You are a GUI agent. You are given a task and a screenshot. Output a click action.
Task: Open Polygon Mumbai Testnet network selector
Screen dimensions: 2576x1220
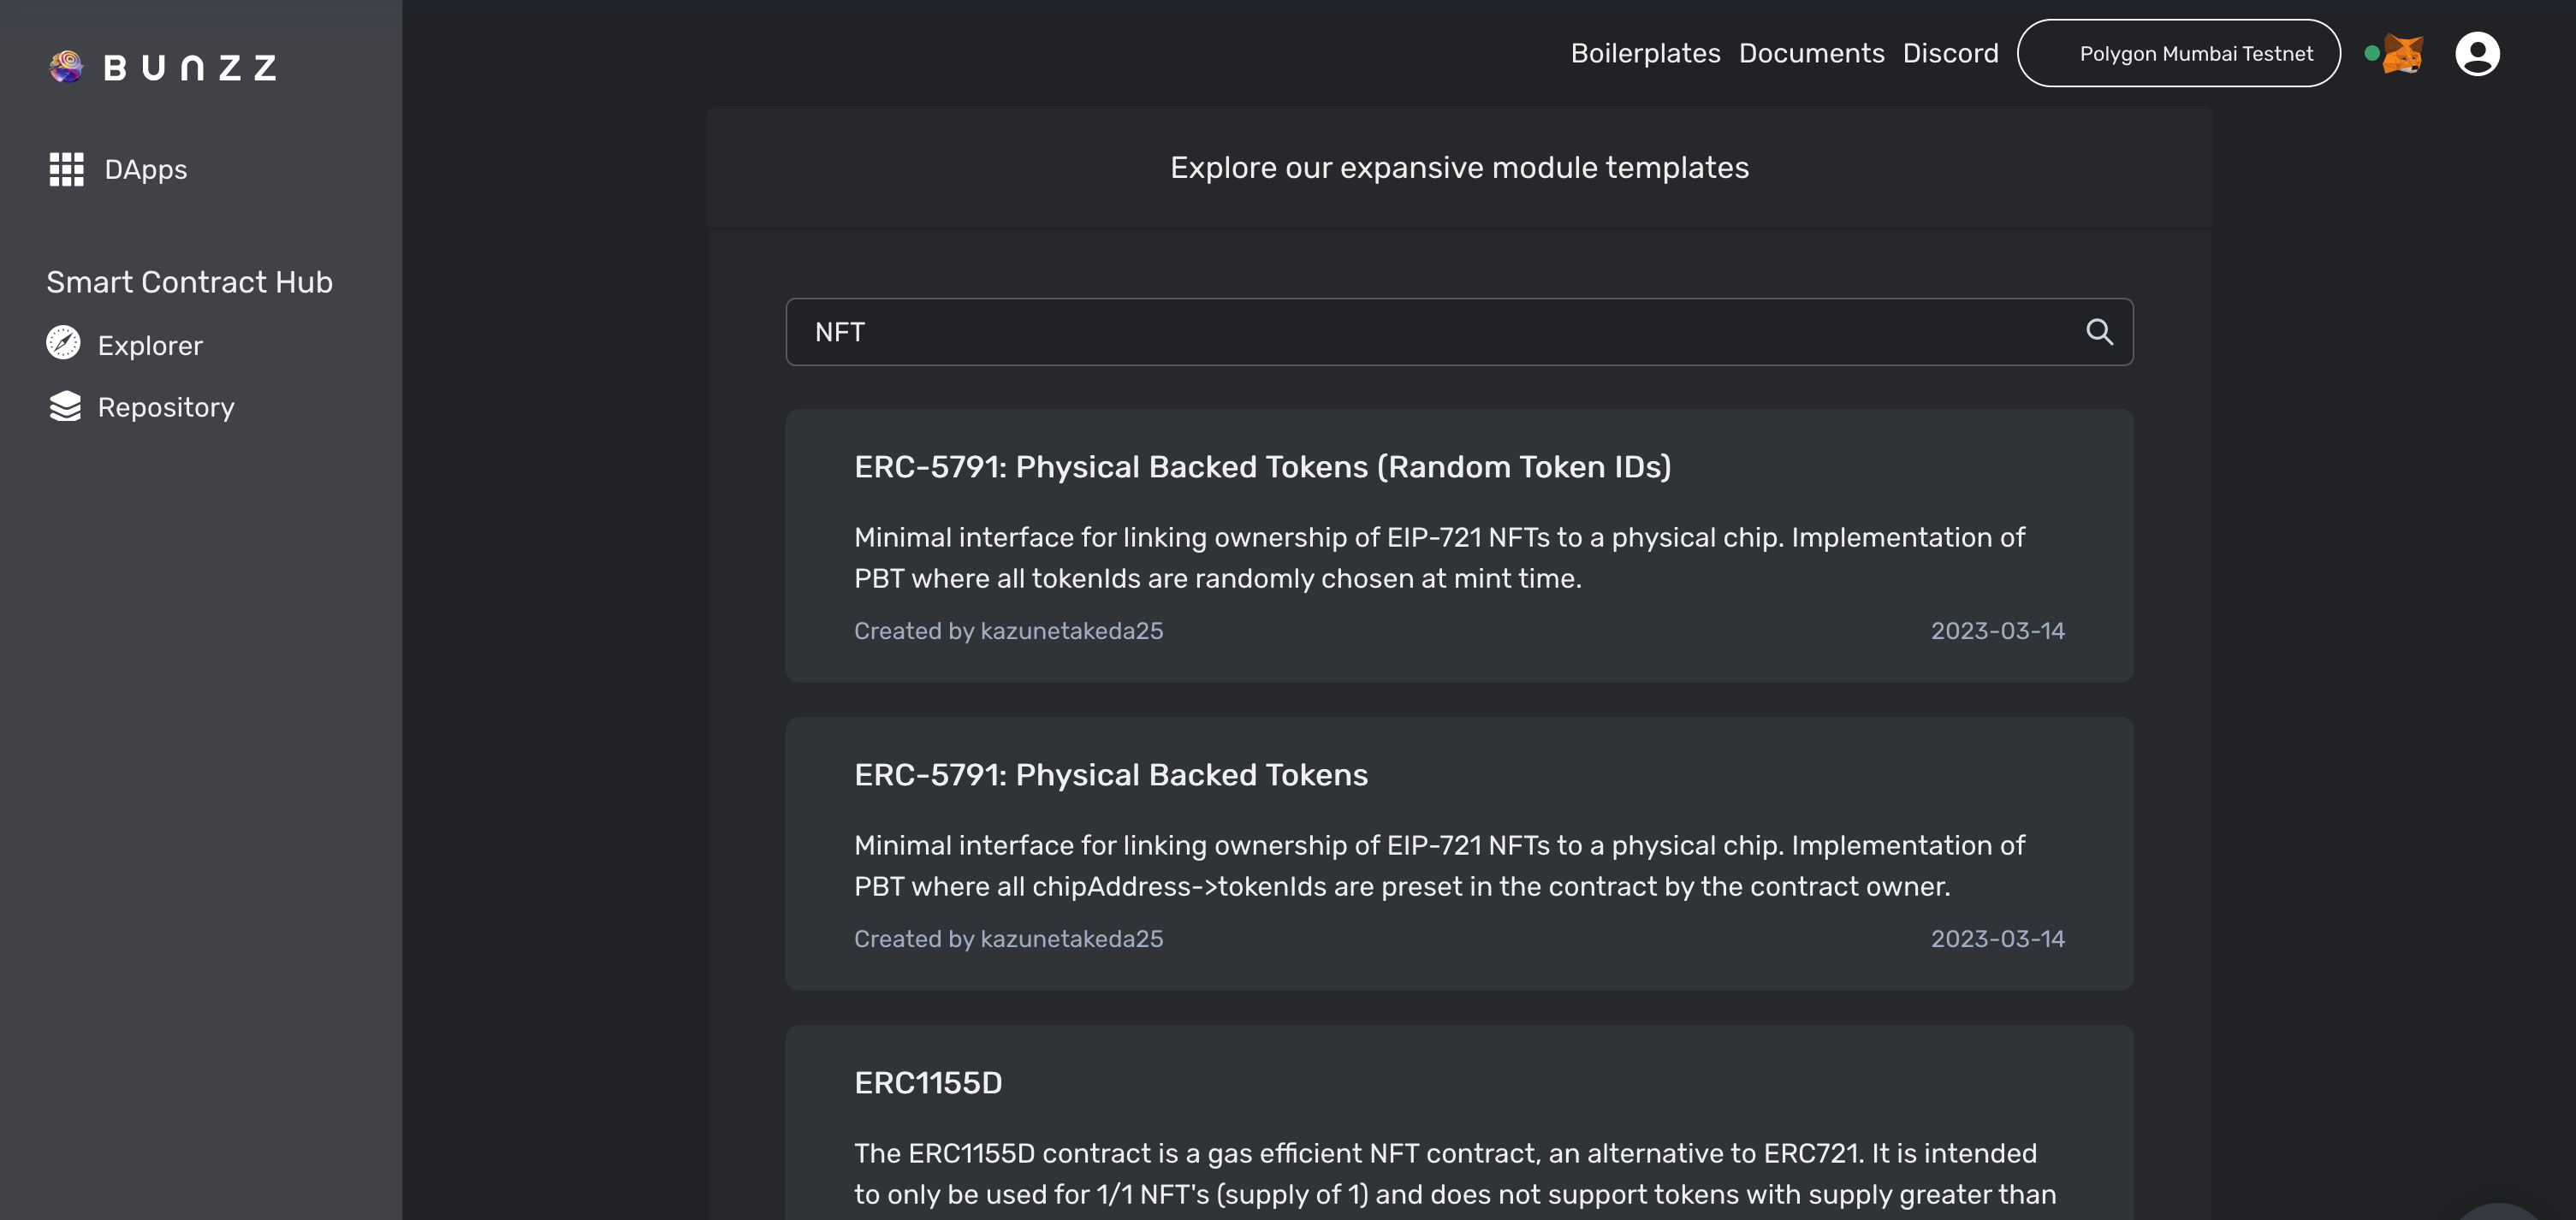pos(2178,54)
